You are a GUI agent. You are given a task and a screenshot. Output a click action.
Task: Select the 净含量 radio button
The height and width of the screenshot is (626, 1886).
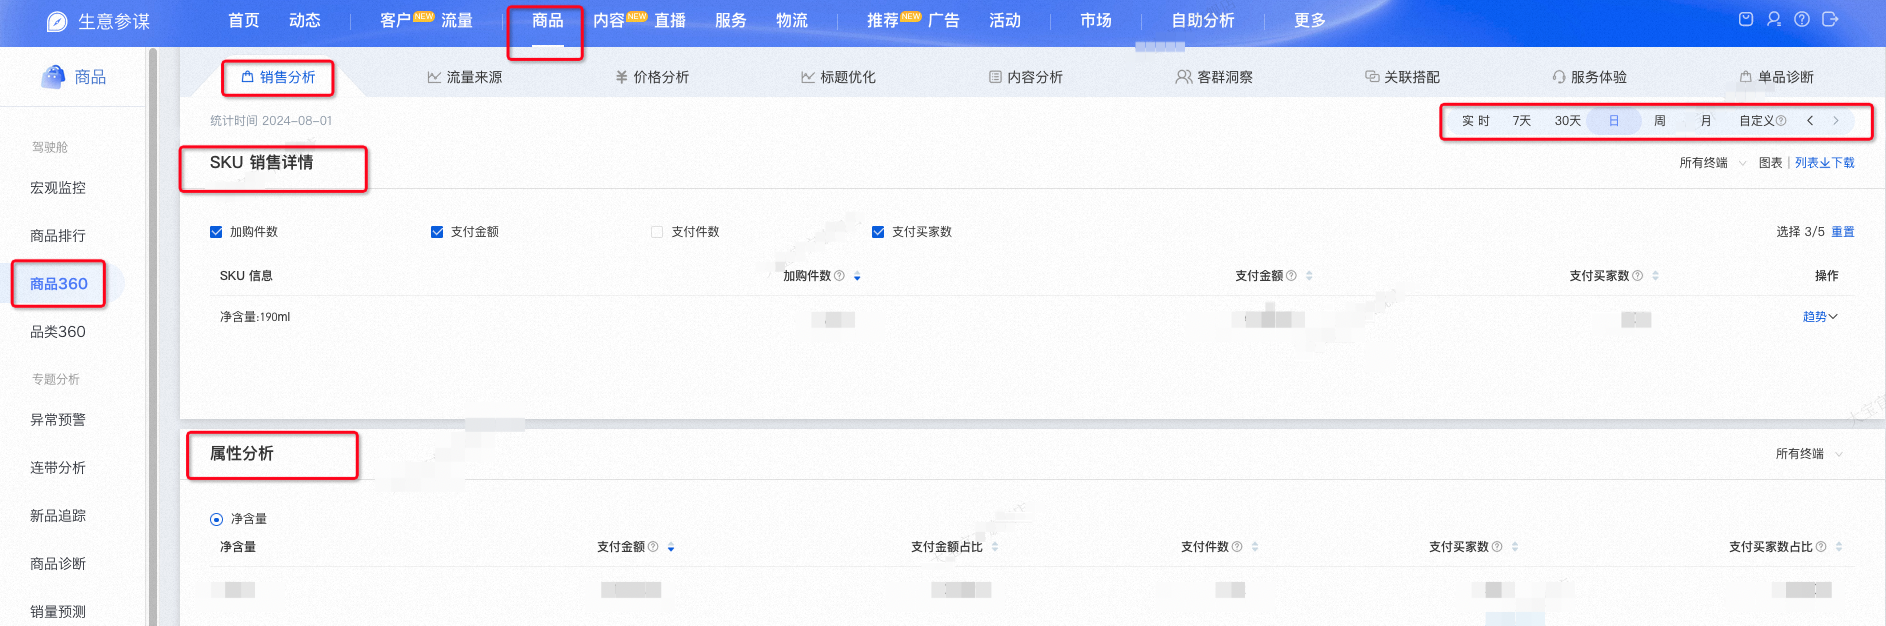point(216,519)
